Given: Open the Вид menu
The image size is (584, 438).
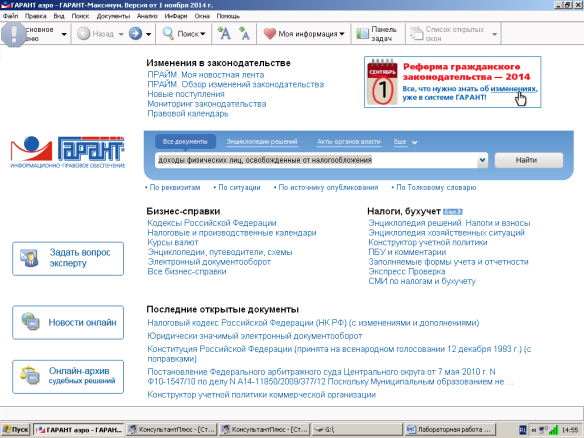Looking at the screenshot, I should click(59, 16).
